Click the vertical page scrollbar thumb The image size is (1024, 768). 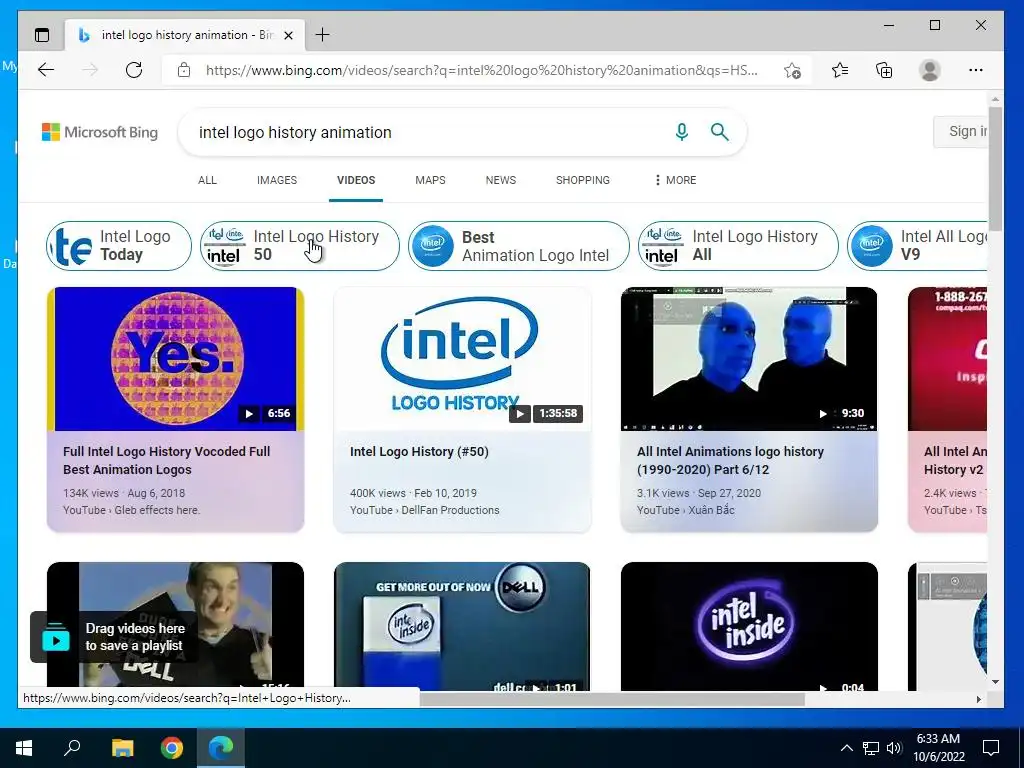click(995, 168)
